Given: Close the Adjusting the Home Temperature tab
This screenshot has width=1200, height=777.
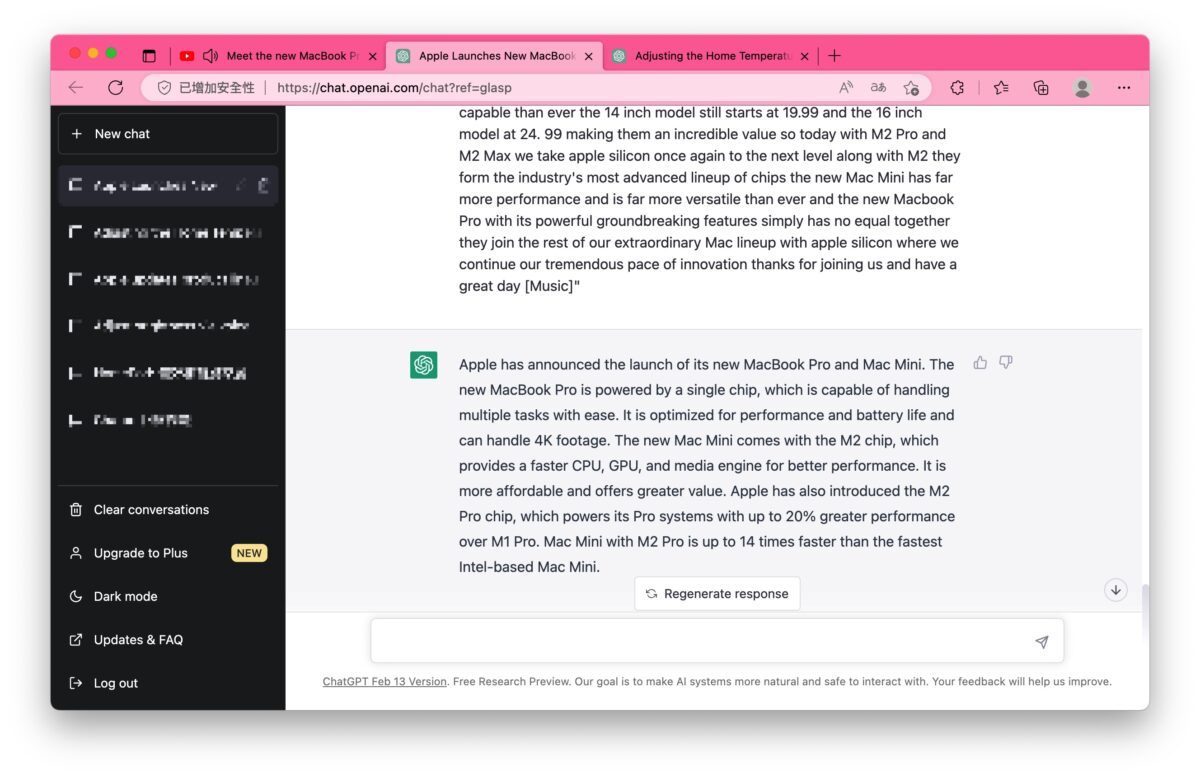Looking at the screenshot, I should (805, 56).
